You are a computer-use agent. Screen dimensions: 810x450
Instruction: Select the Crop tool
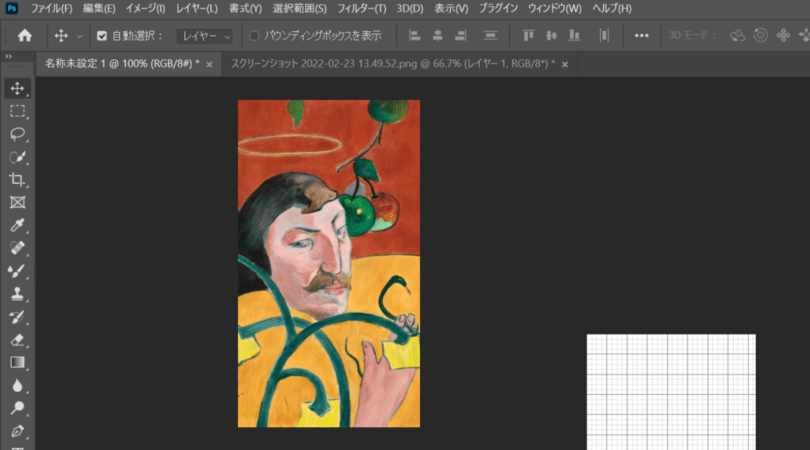(x=17, y=180)
